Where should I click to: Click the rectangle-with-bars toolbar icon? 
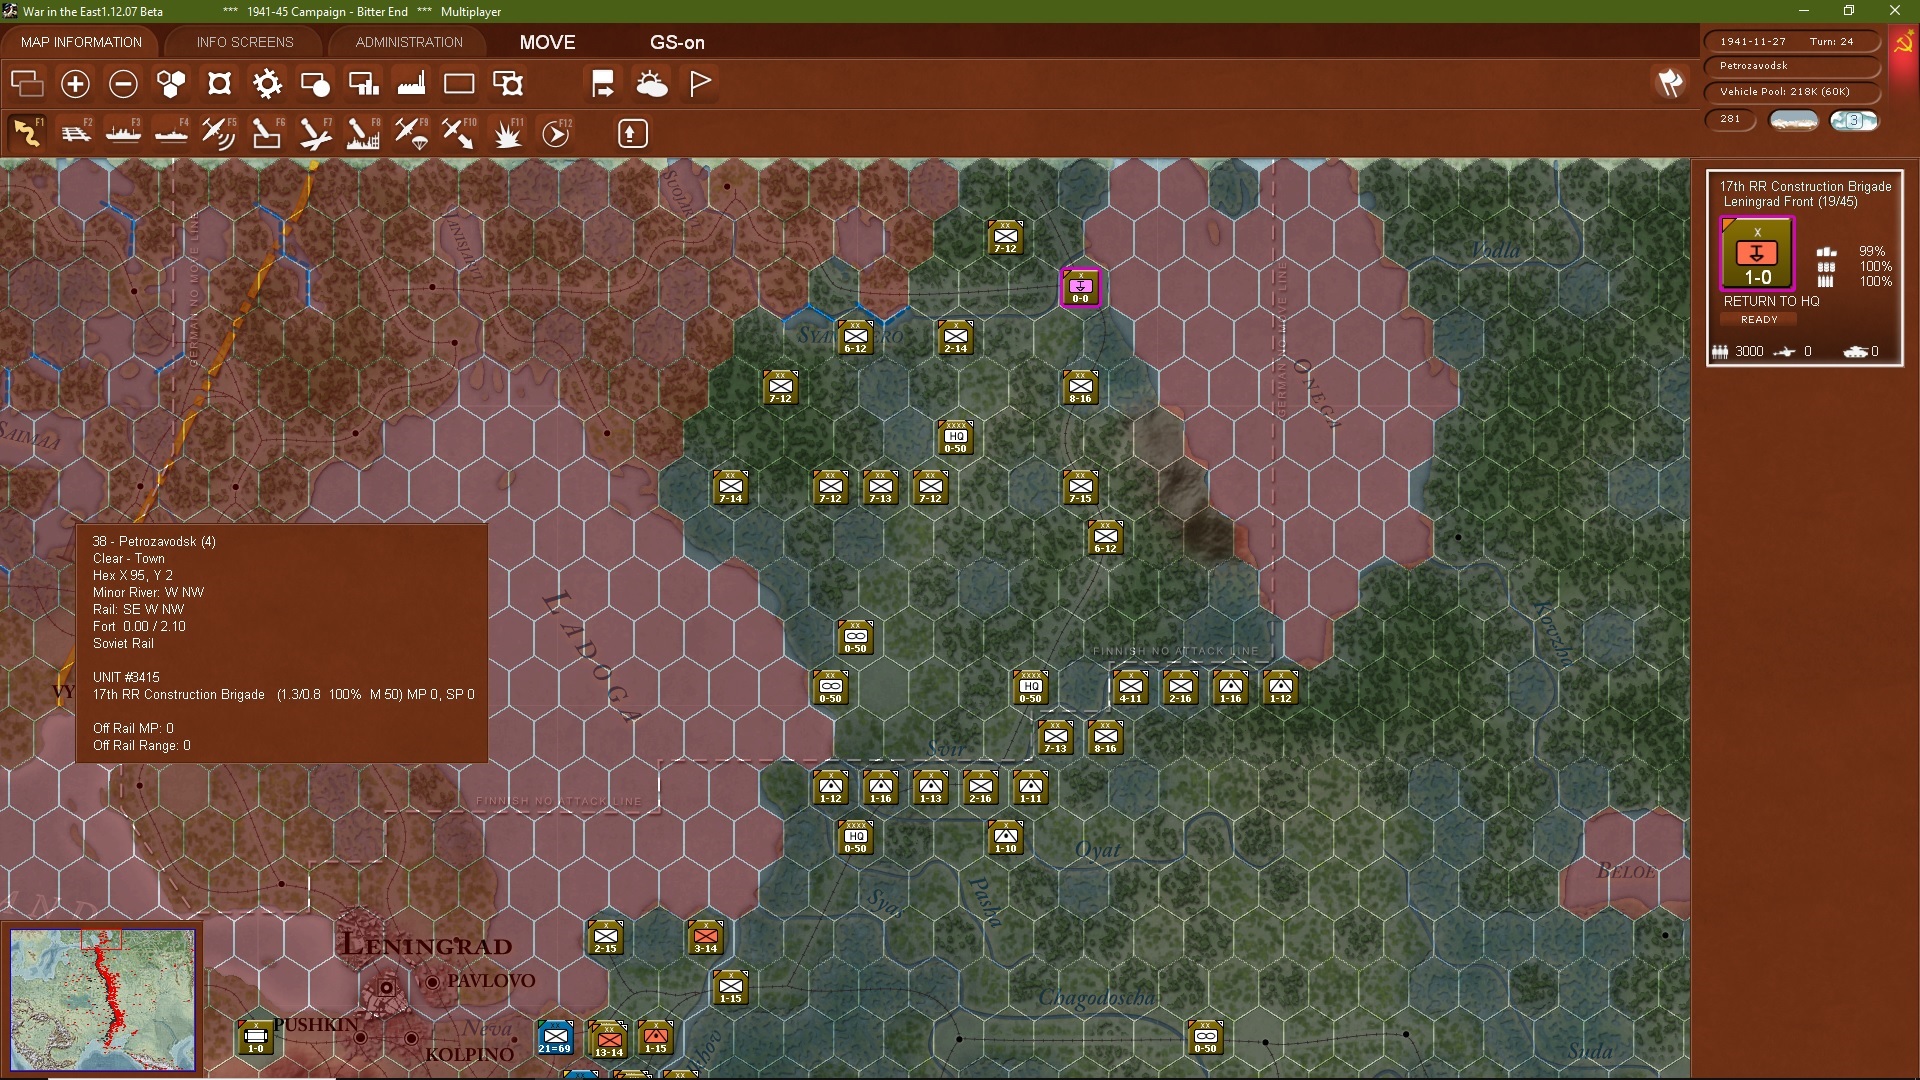point(363,84)
